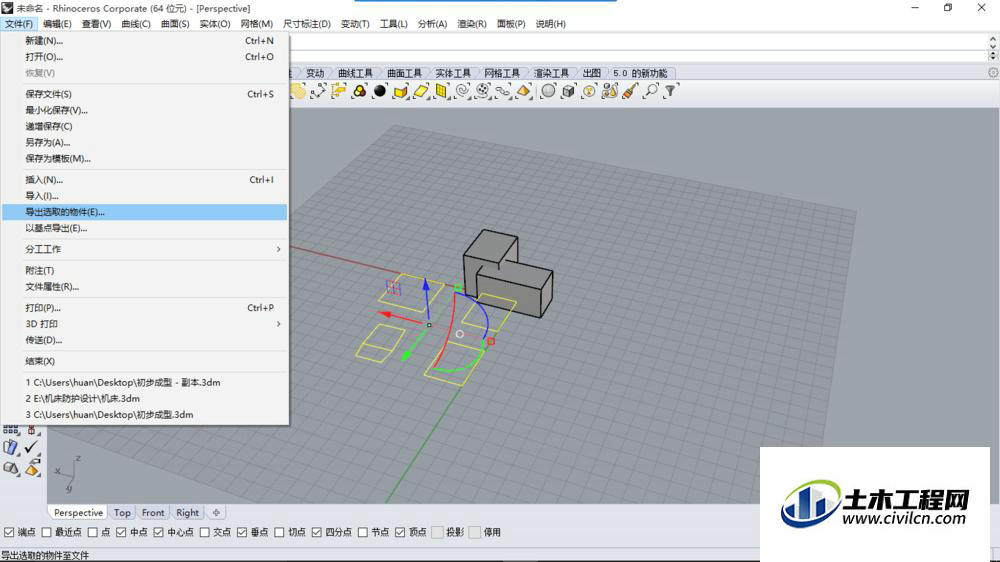1000x562 pixels.
Task: Click the gray box and cone sidebar icon
Action: [11, 468]
